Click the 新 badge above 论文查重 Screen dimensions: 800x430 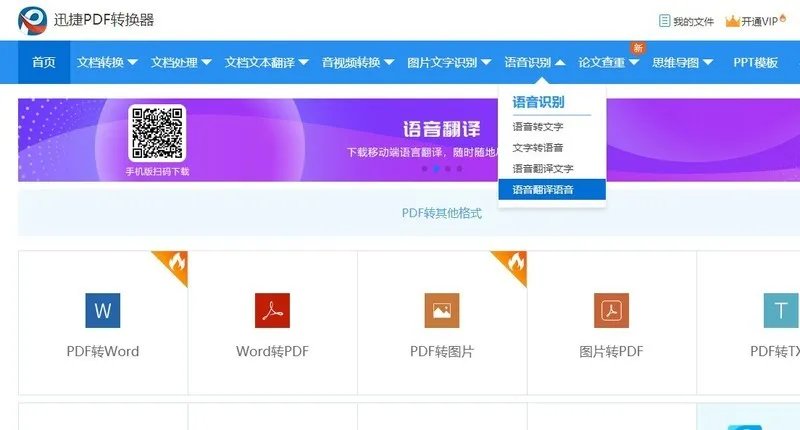[x=638, y=48]
